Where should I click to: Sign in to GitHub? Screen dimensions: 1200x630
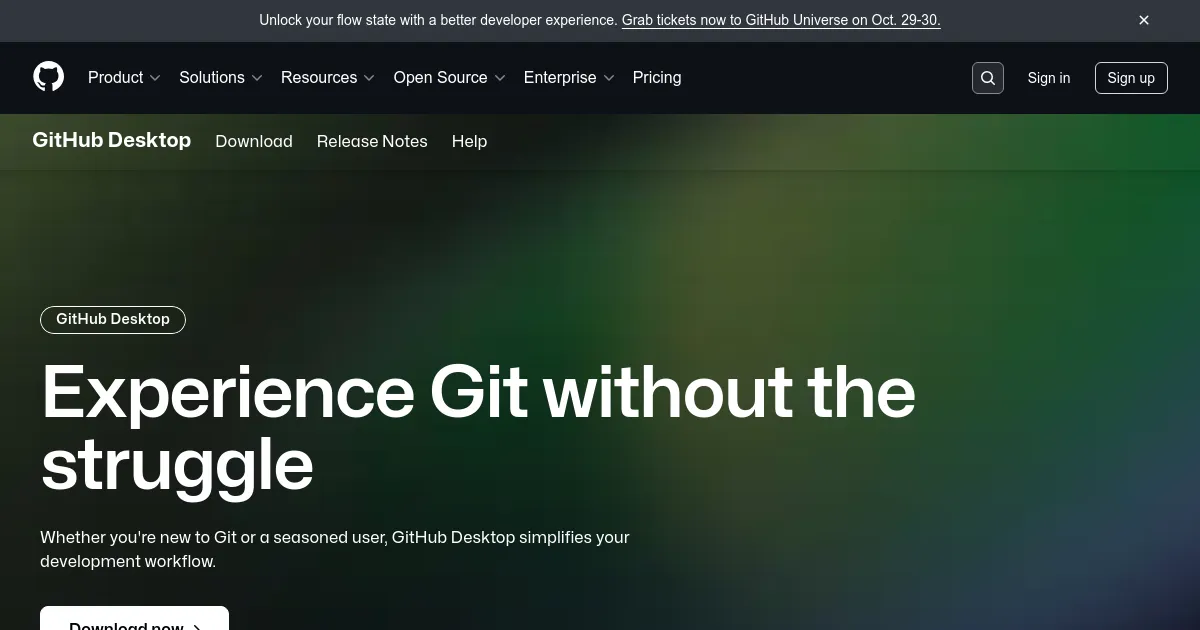1048,77
